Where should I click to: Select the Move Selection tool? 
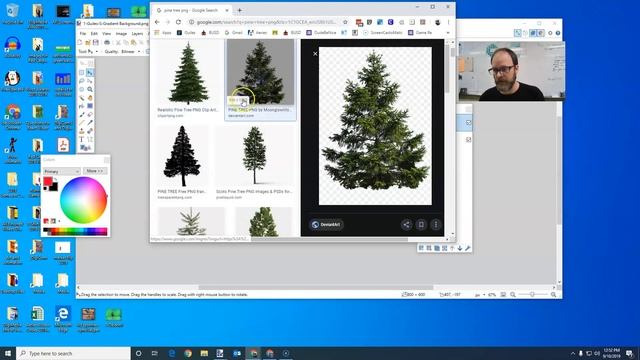[90, 81]
